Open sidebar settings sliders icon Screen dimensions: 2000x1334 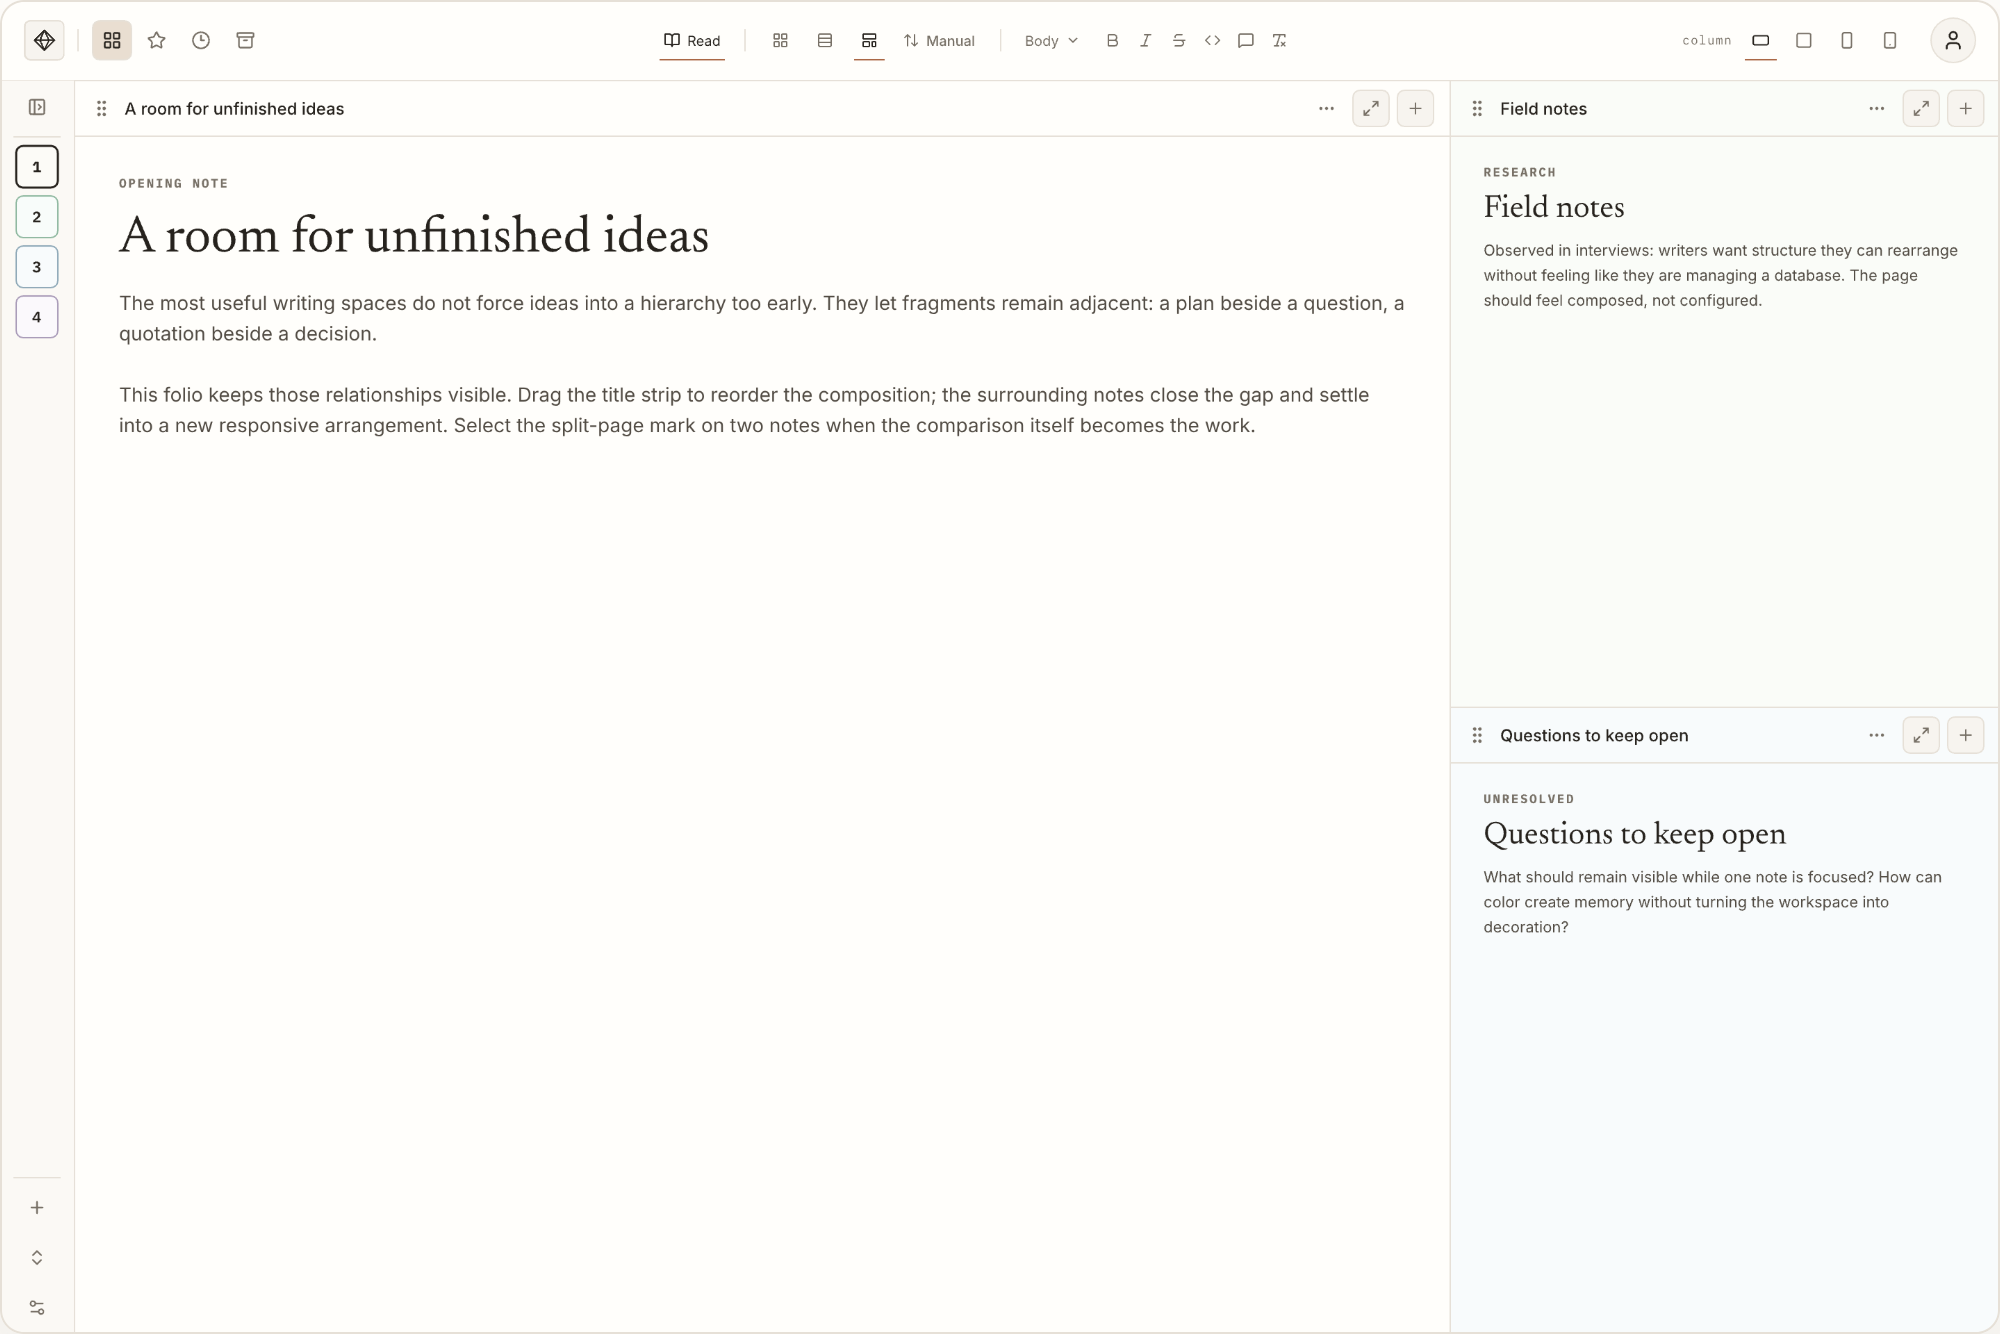[37, 1308]
